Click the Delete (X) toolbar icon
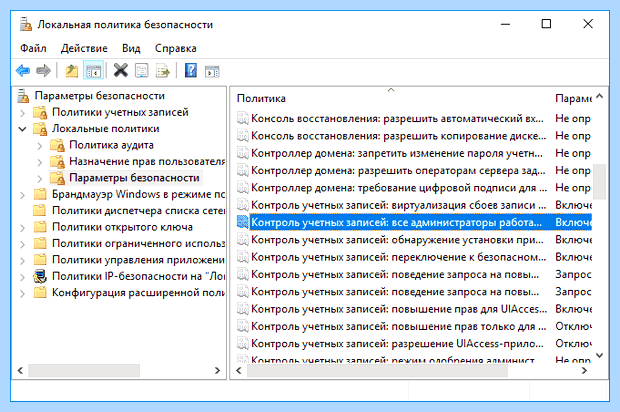The width and height of the screenshot is (620, 412). click(x=121, y=70)
